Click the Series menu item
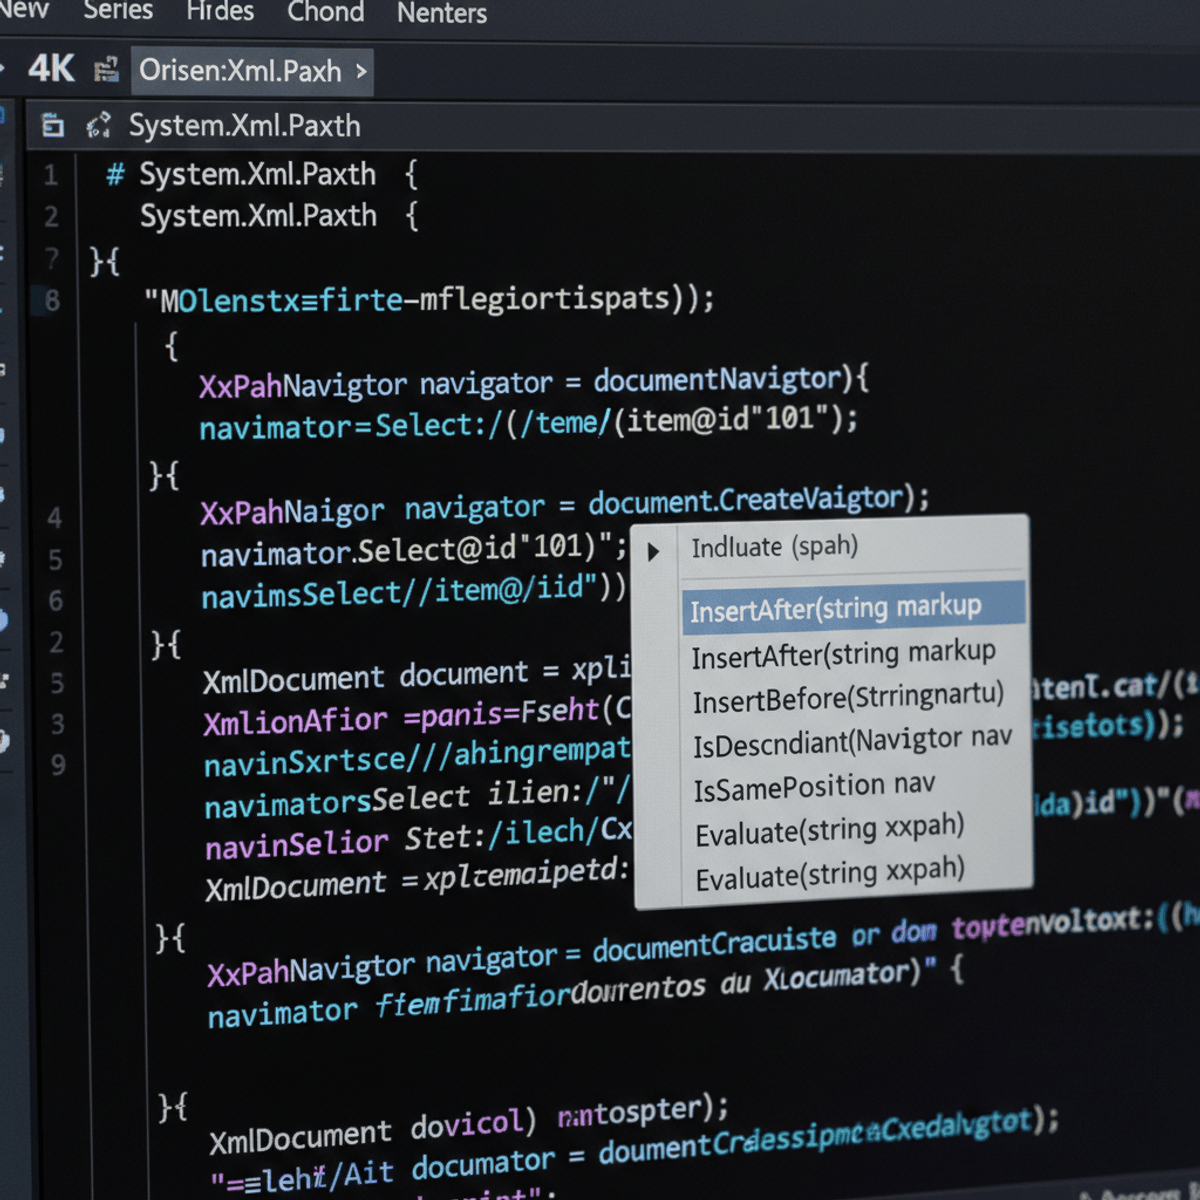The height and width of the screenshot is (1200, 1200). [x=118, y=13]
